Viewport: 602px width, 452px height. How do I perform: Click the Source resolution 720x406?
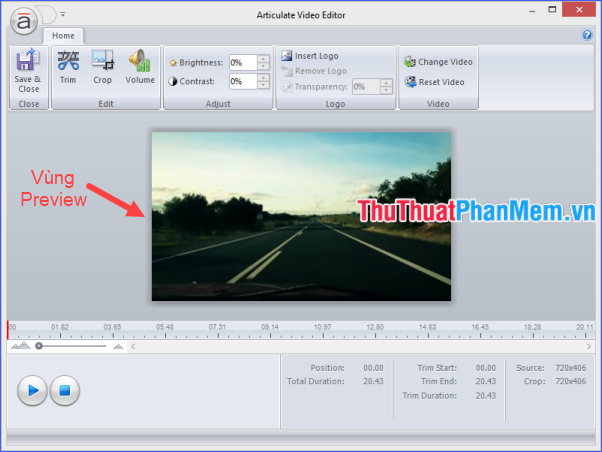[571, 368]
